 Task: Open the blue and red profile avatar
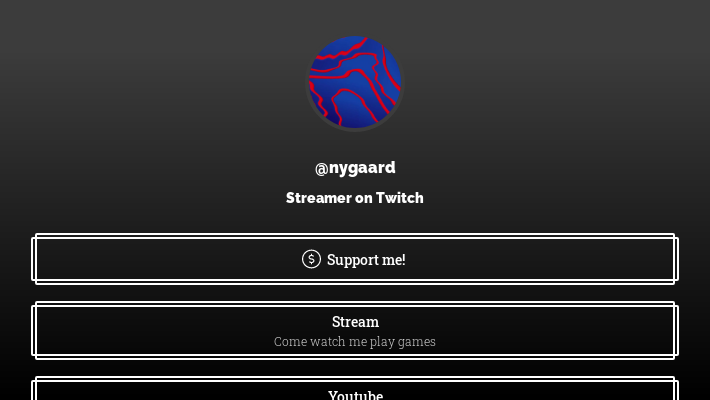coord(355,82)
